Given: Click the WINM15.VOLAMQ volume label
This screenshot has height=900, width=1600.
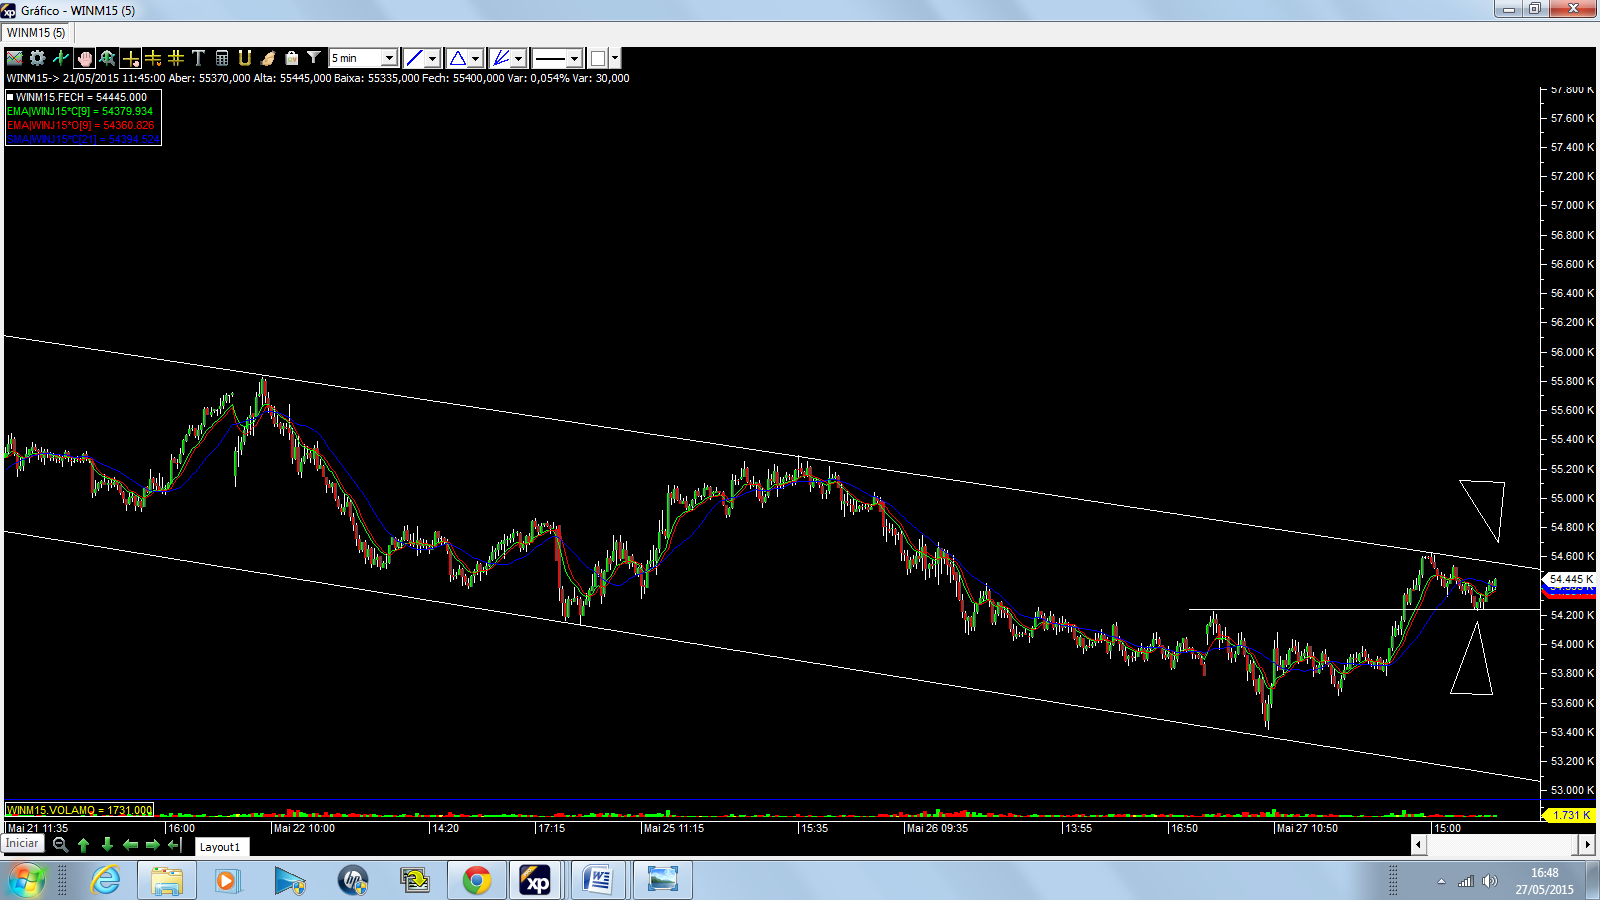Looking at the screenshot, I should tap(79, 810).
